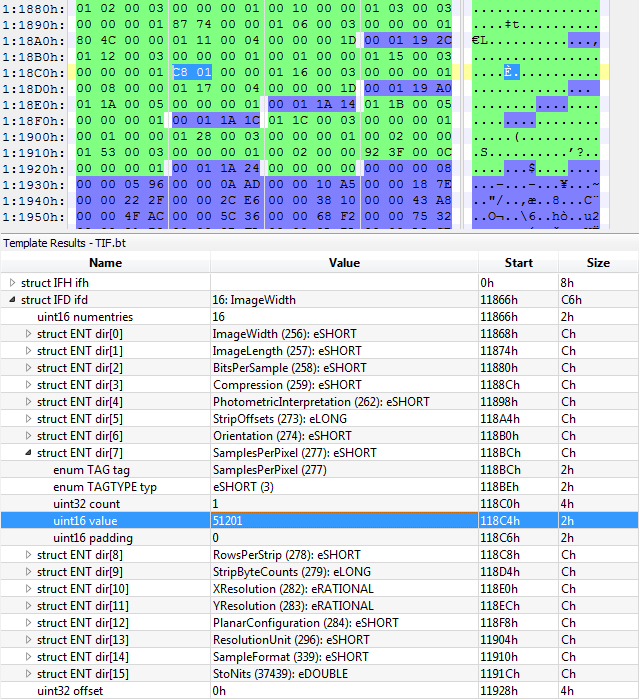
Task: Expand struct ENT dir[8] entry
Action: 28,555
